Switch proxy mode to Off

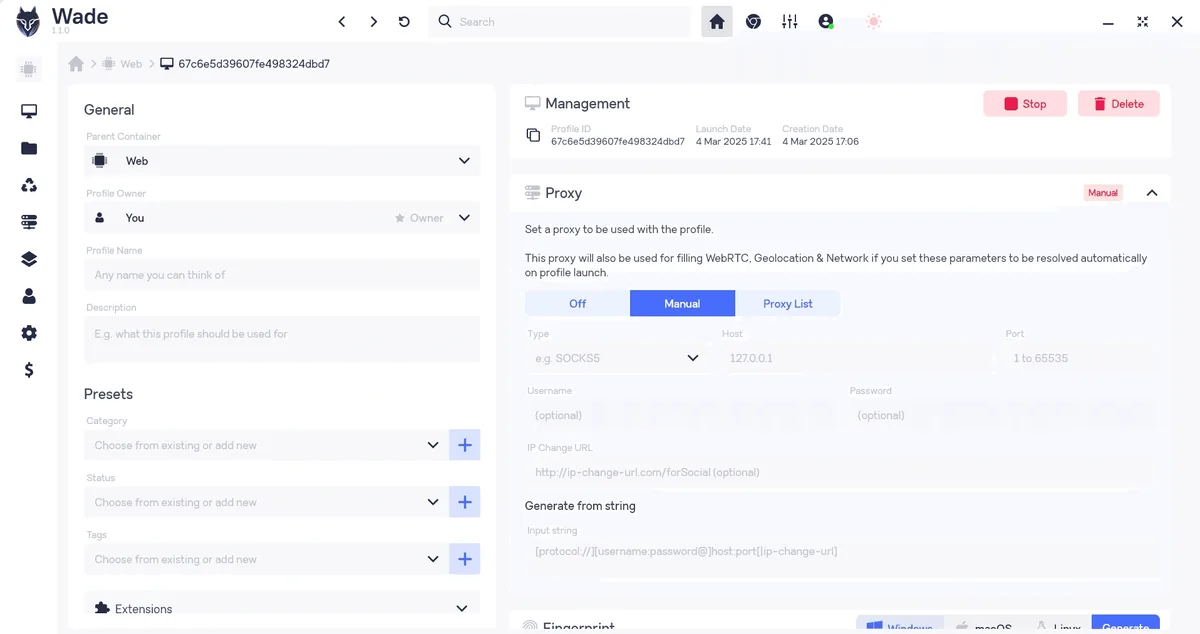click(x=577, y=303)
